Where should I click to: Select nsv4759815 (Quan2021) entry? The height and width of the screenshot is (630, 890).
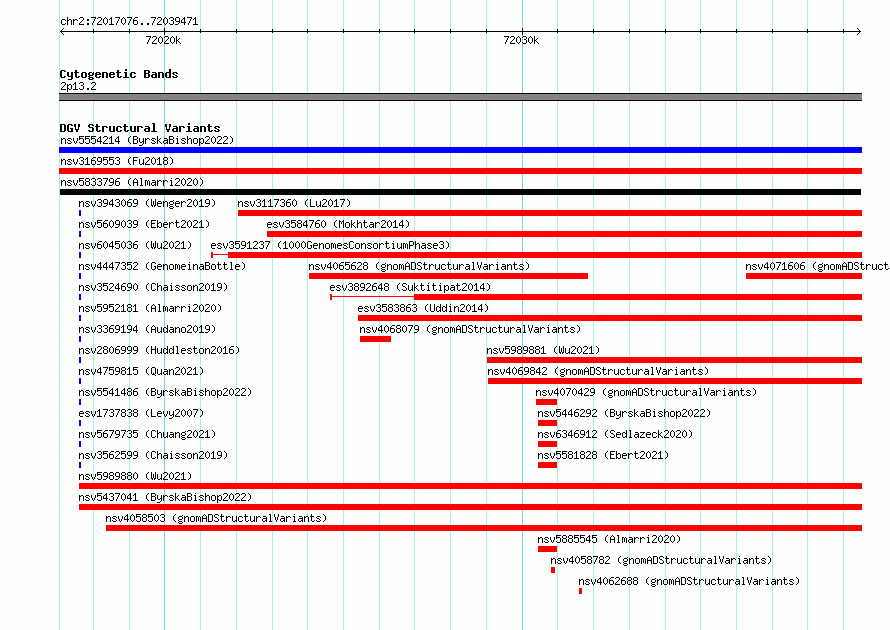pyautogui.click(x=141, y=371)
